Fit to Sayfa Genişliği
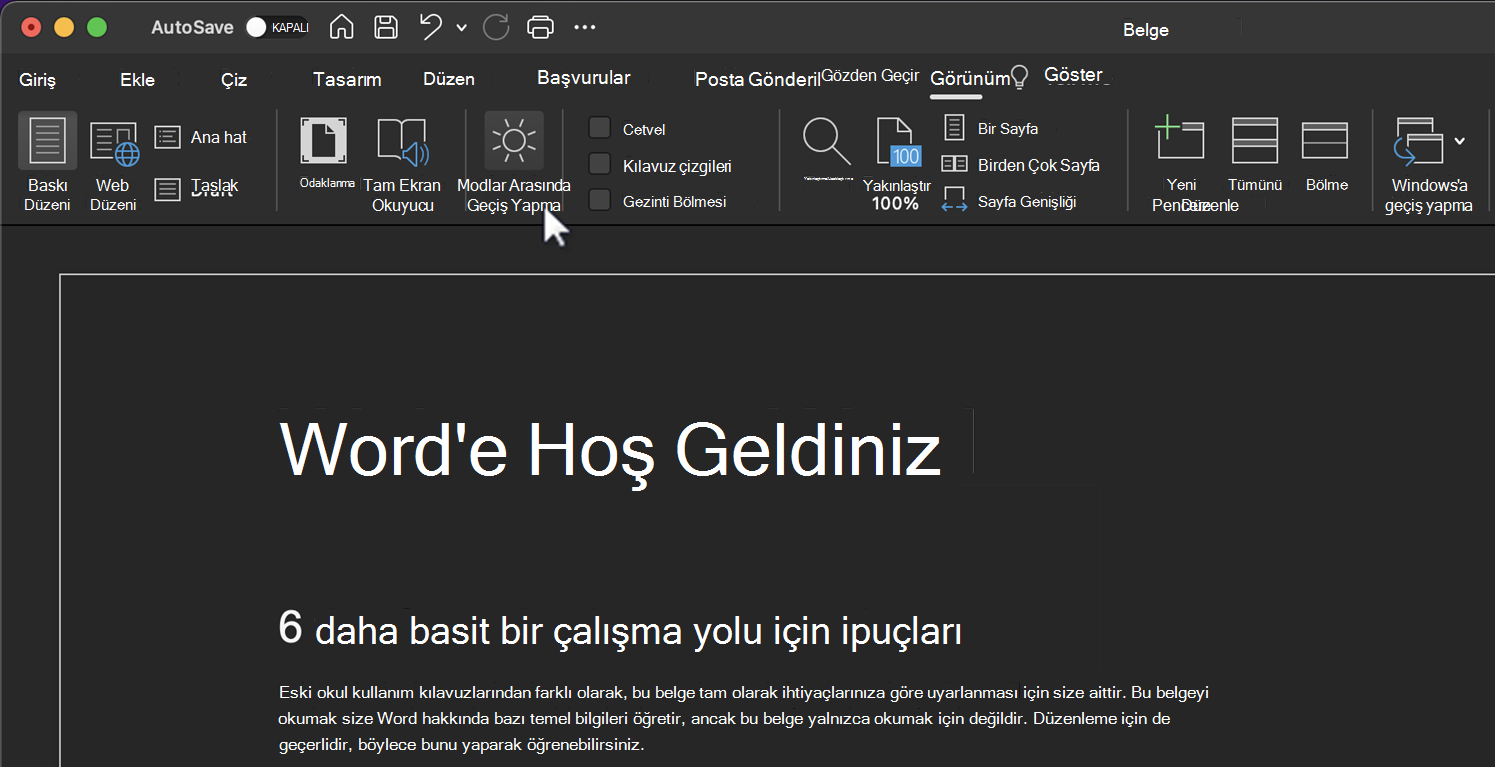The height and width of the screenshot is (767, 1495). click(x=1009, y=201)
